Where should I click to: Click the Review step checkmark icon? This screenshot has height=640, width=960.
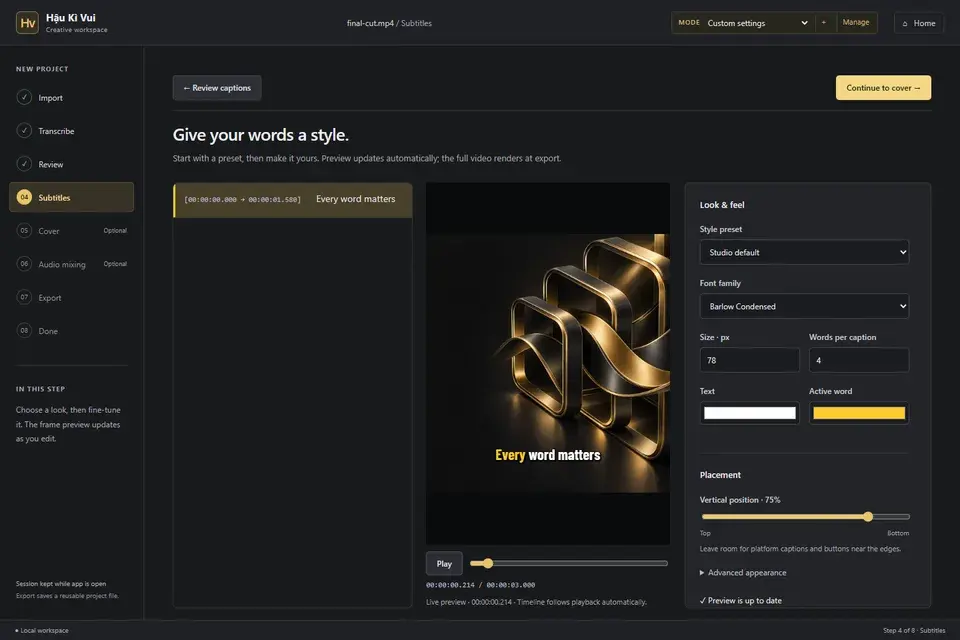coord(24,164)
